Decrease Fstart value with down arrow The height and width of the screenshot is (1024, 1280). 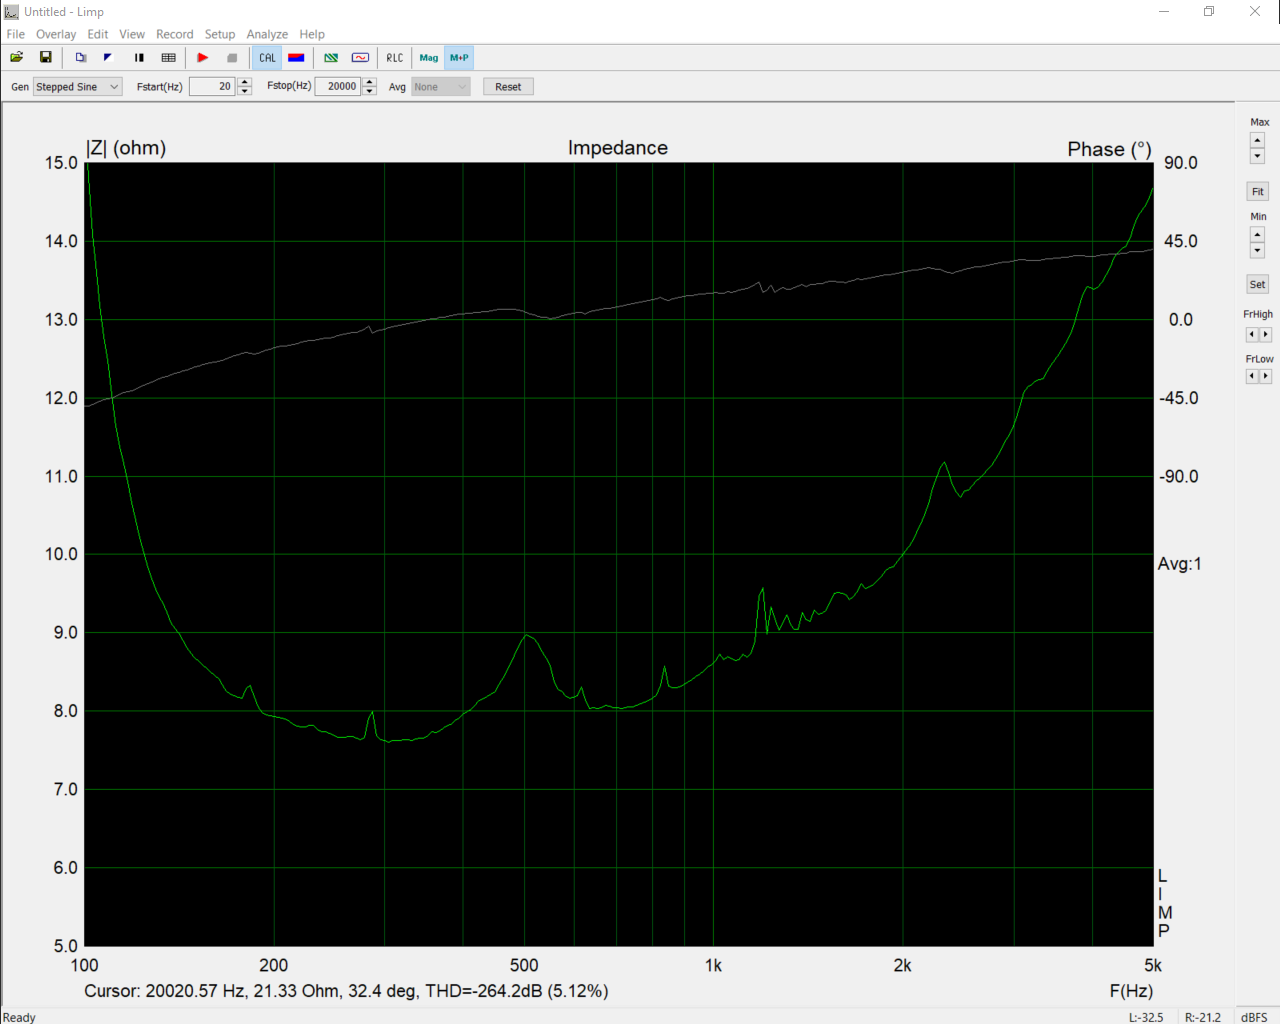[245, 91]
